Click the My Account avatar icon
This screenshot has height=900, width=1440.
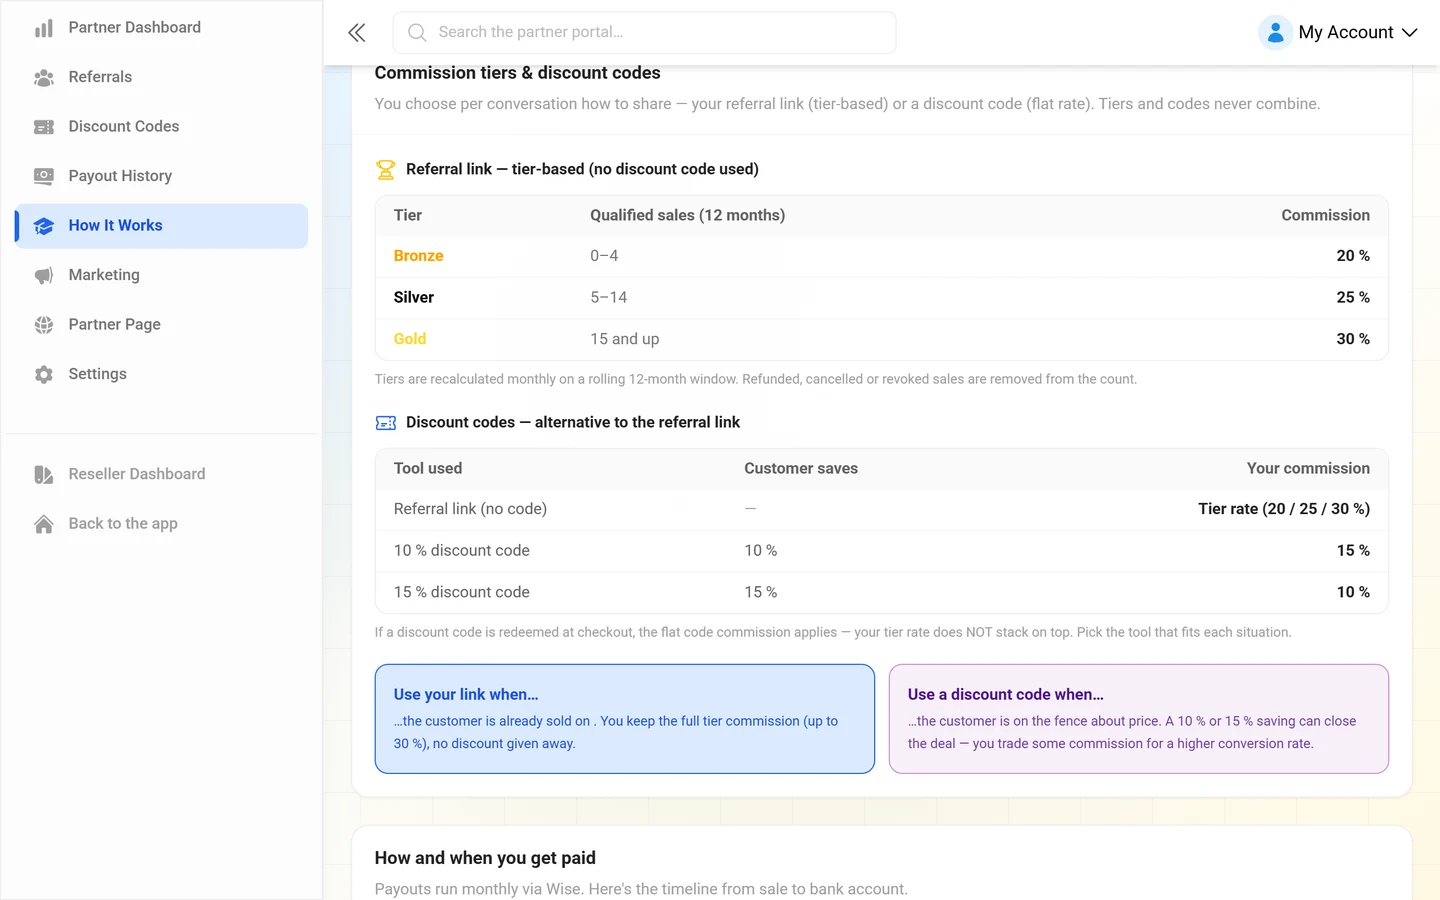[x=1275, y=33]
